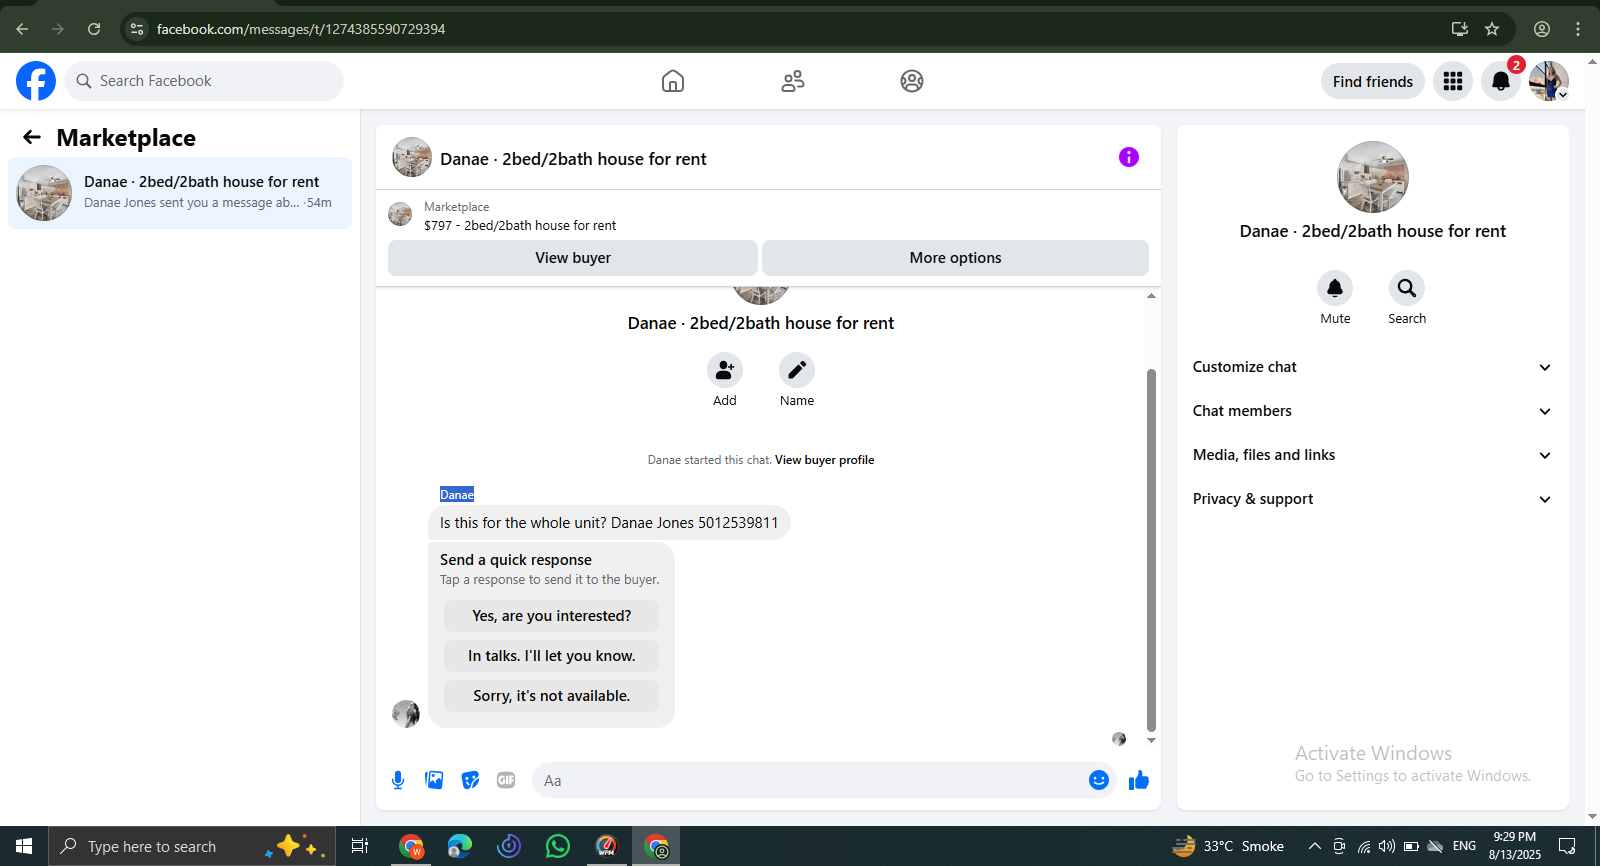This screenshot has width=1600, height=866.
Task: Add people to the chat
Action: click(725, 370)
